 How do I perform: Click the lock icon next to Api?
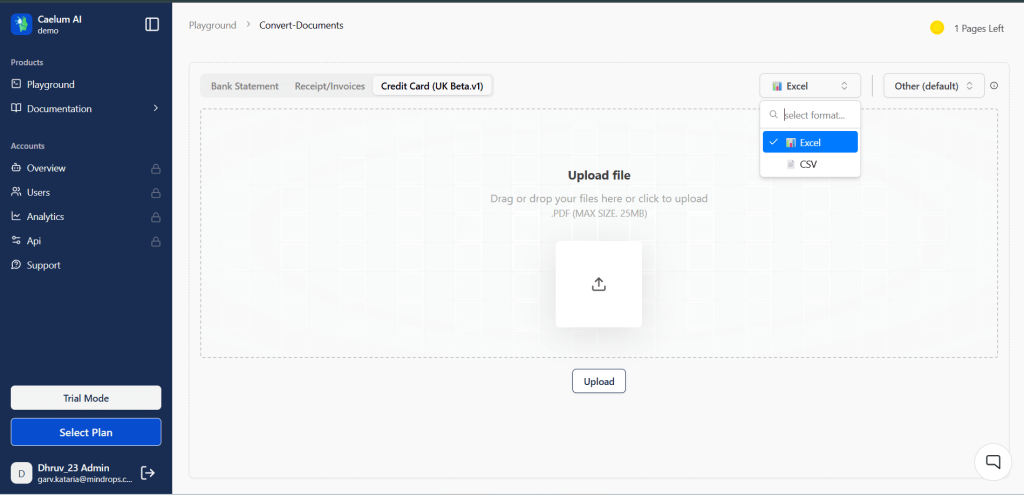(x=155, y=242)
